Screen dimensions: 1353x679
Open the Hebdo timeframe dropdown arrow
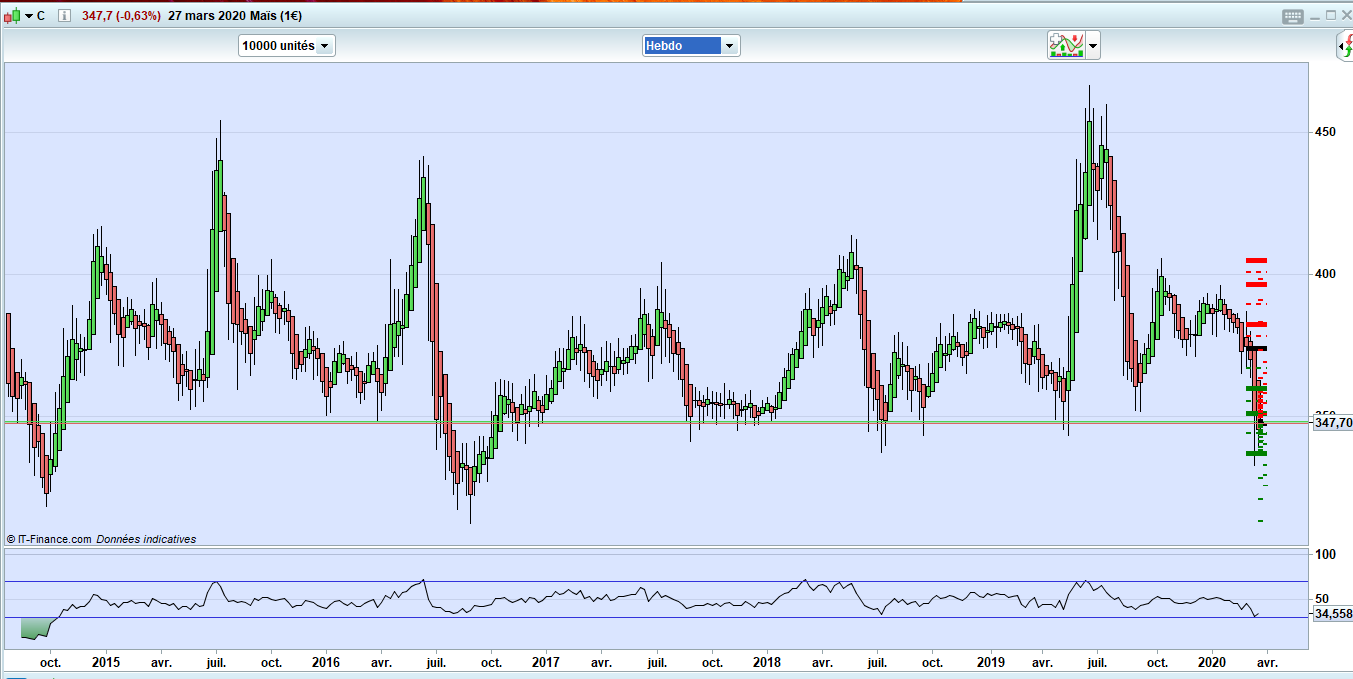(x=730, y=46)
